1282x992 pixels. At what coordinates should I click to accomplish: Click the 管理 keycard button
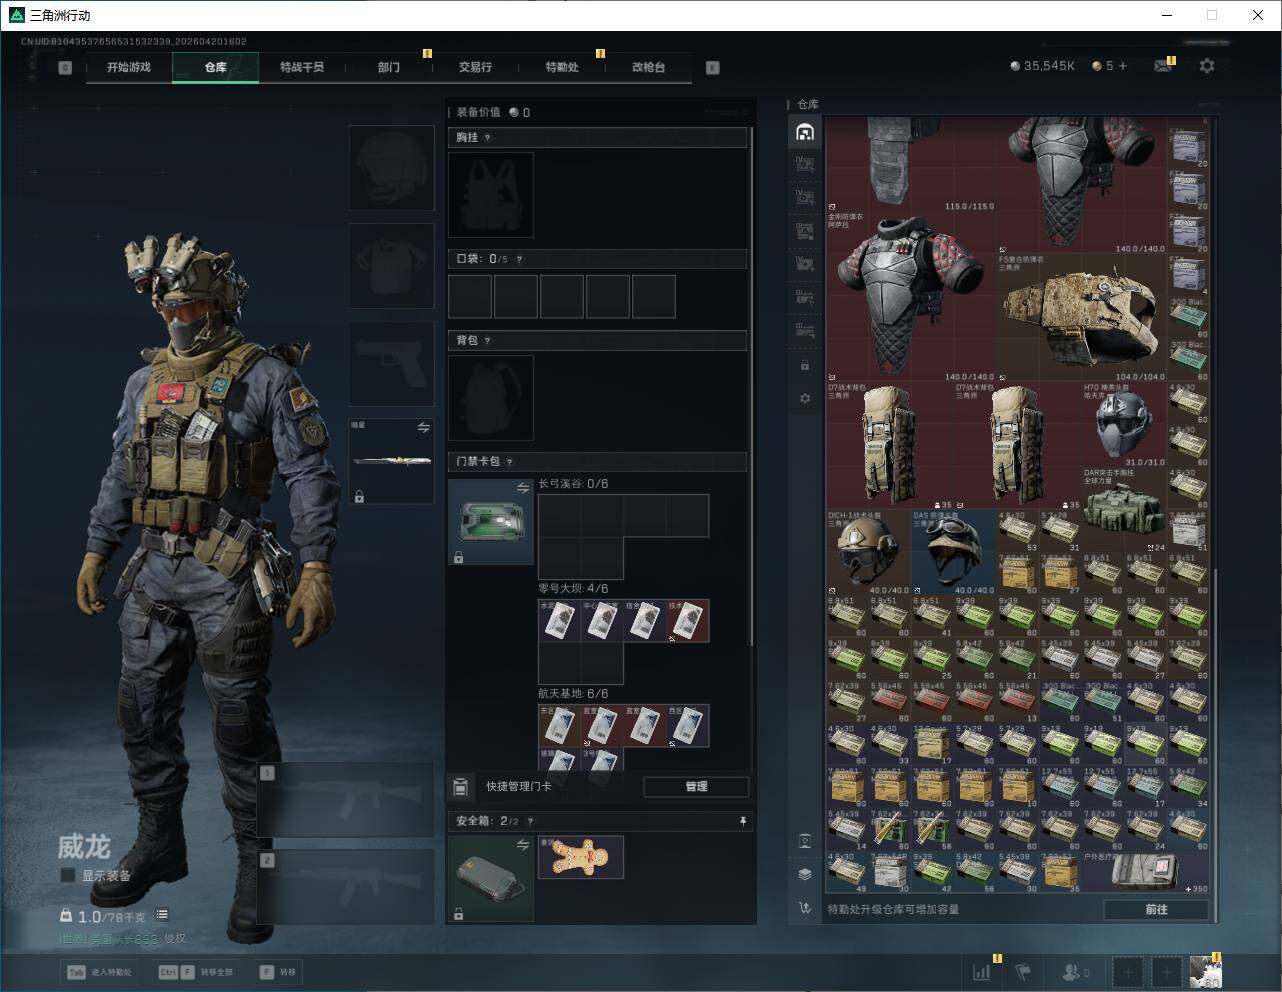point(696,787)
